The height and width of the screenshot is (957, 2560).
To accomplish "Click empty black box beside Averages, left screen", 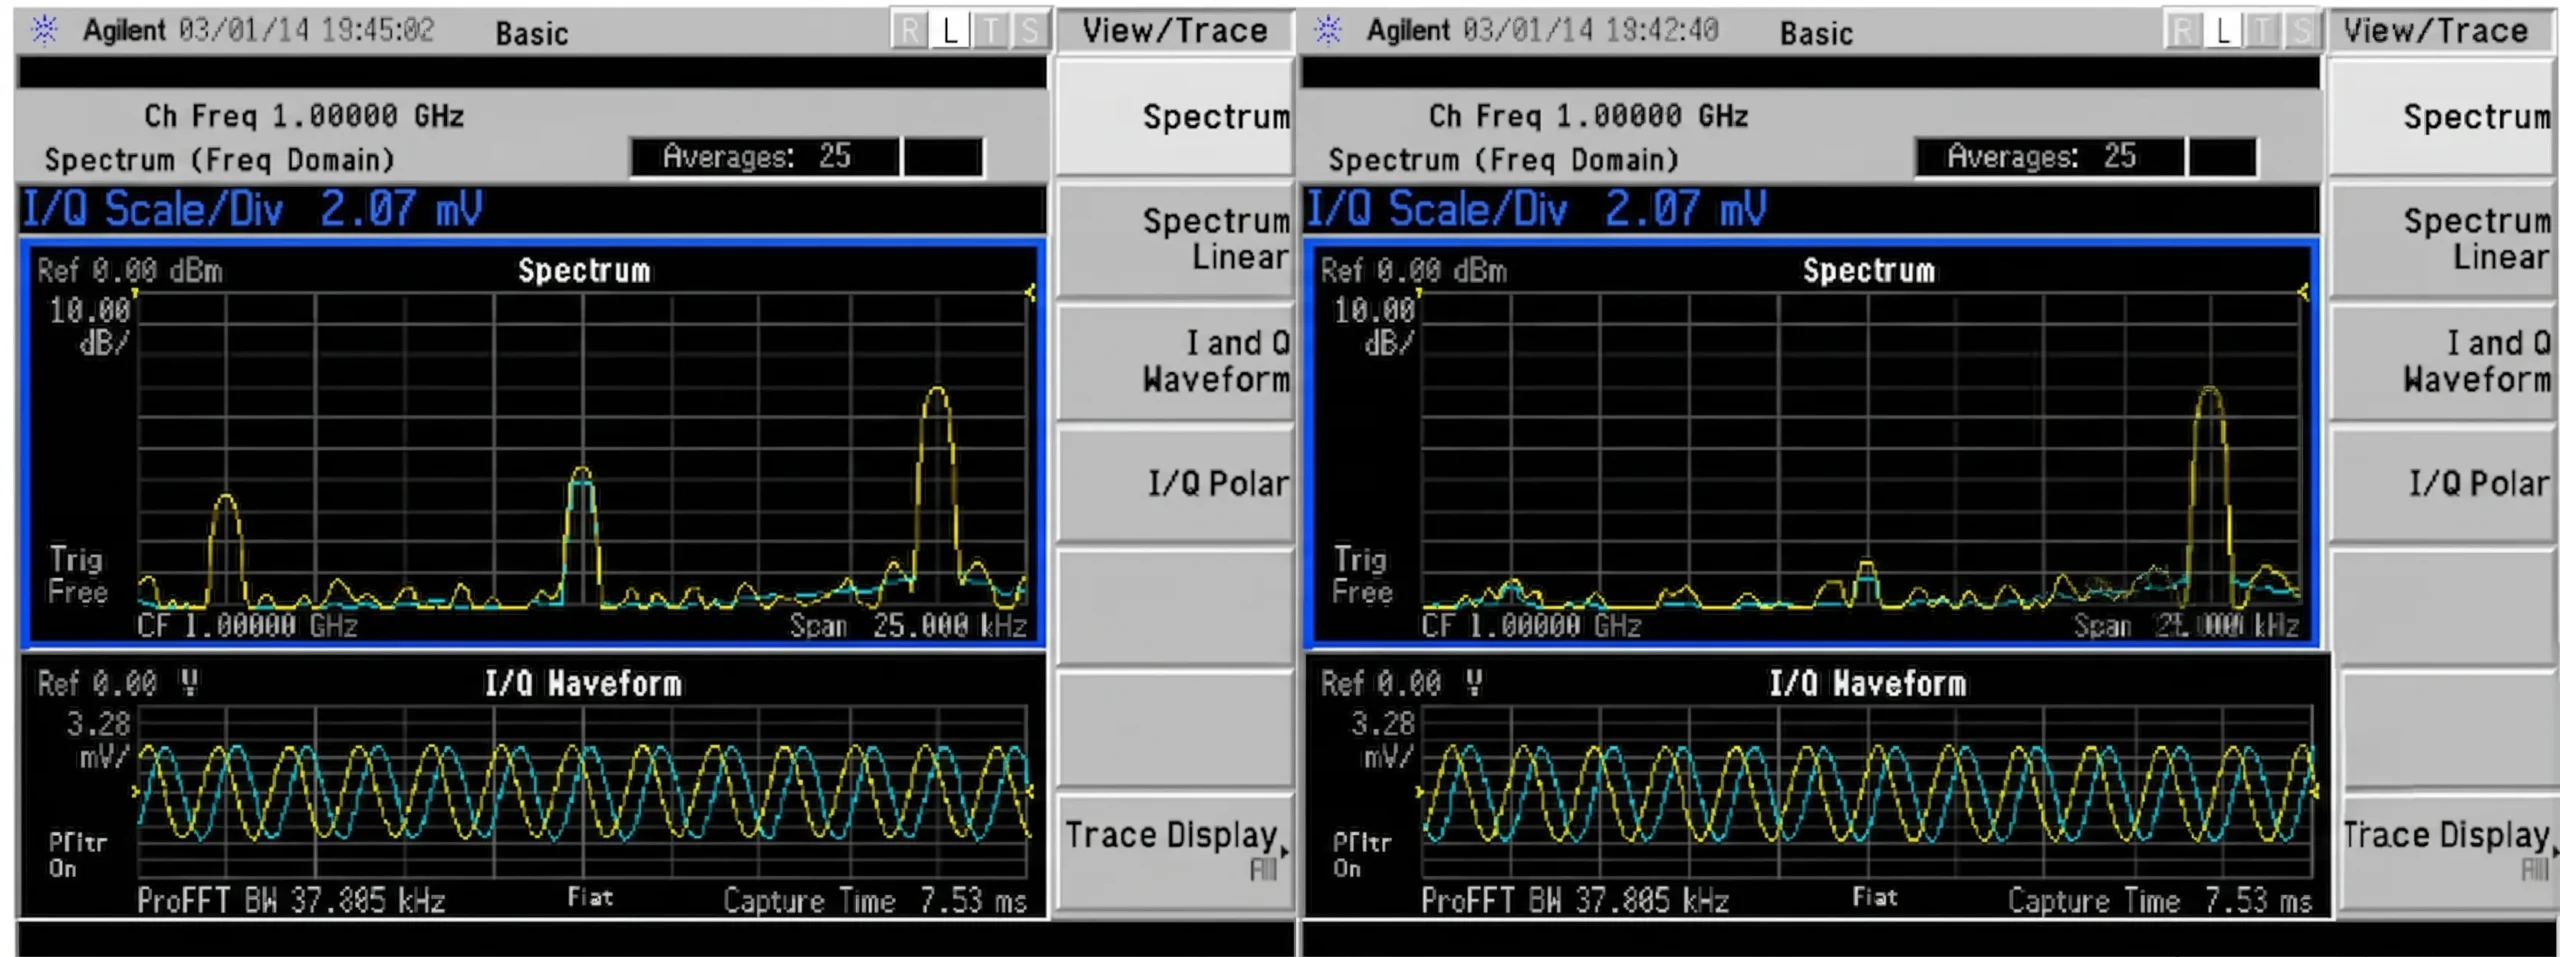I will pos(943,157).
